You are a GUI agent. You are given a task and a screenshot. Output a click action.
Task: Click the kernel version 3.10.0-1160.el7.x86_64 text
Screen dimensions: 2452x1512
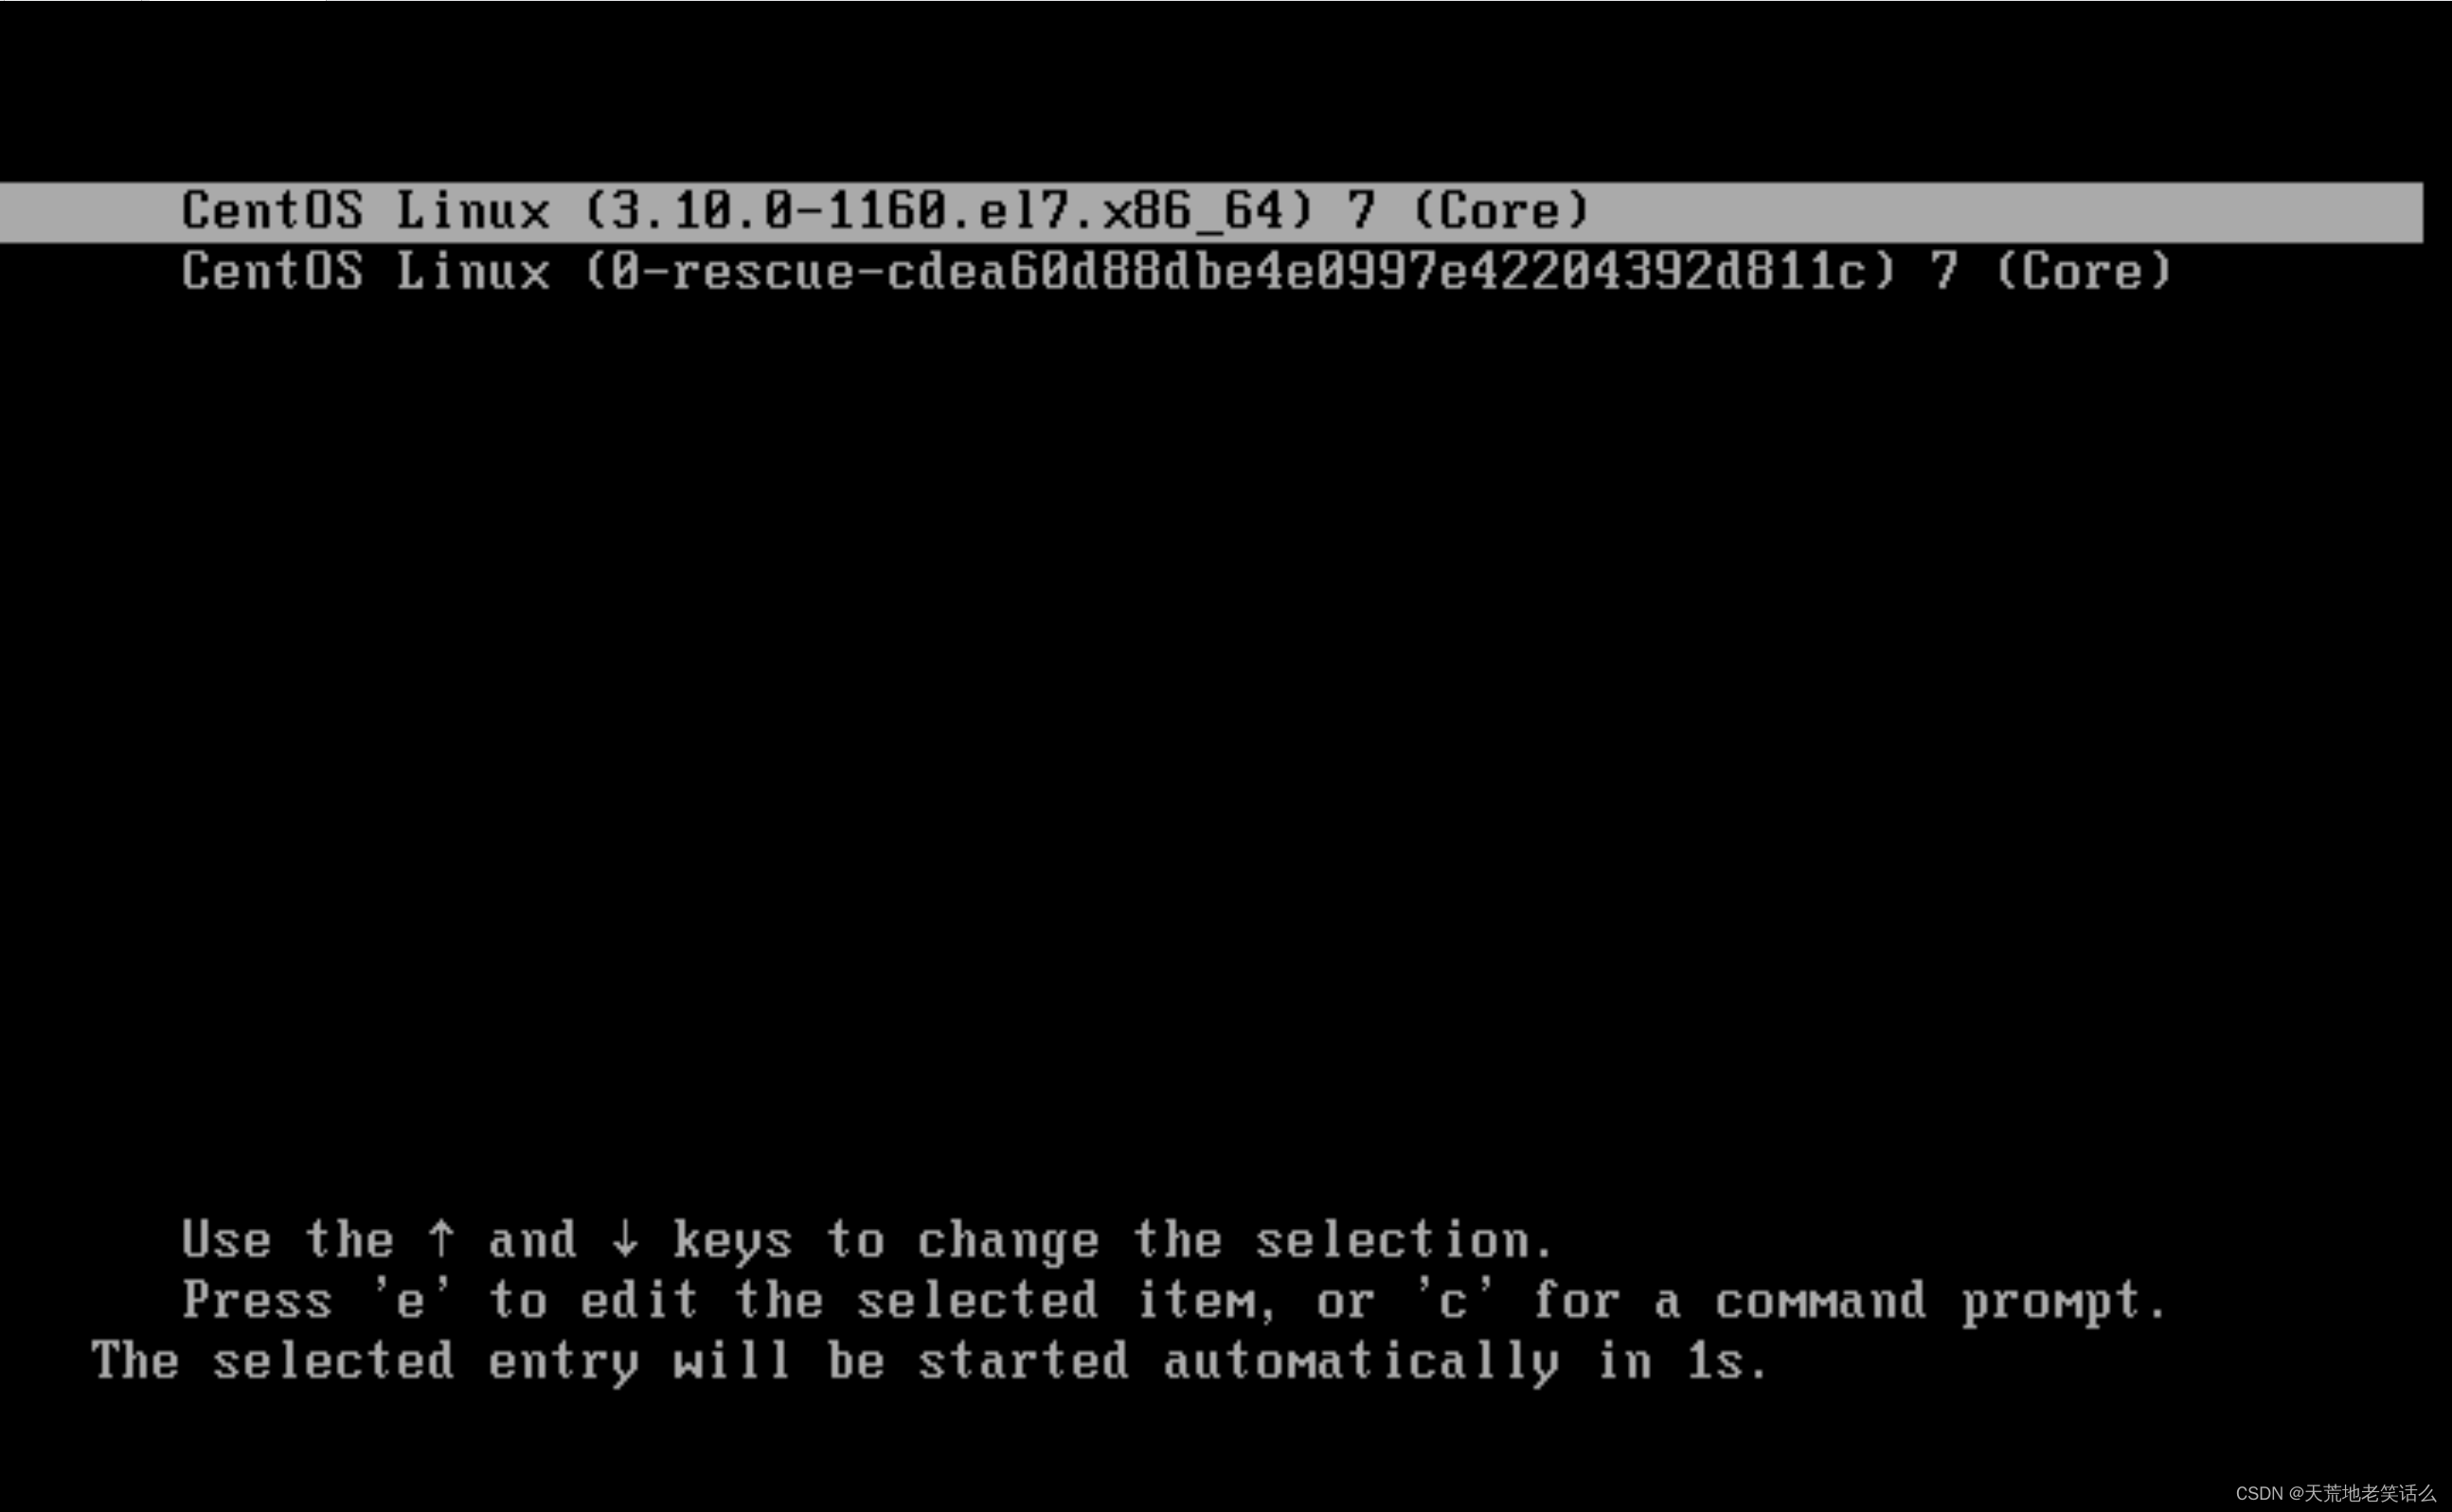pos(947,212)
